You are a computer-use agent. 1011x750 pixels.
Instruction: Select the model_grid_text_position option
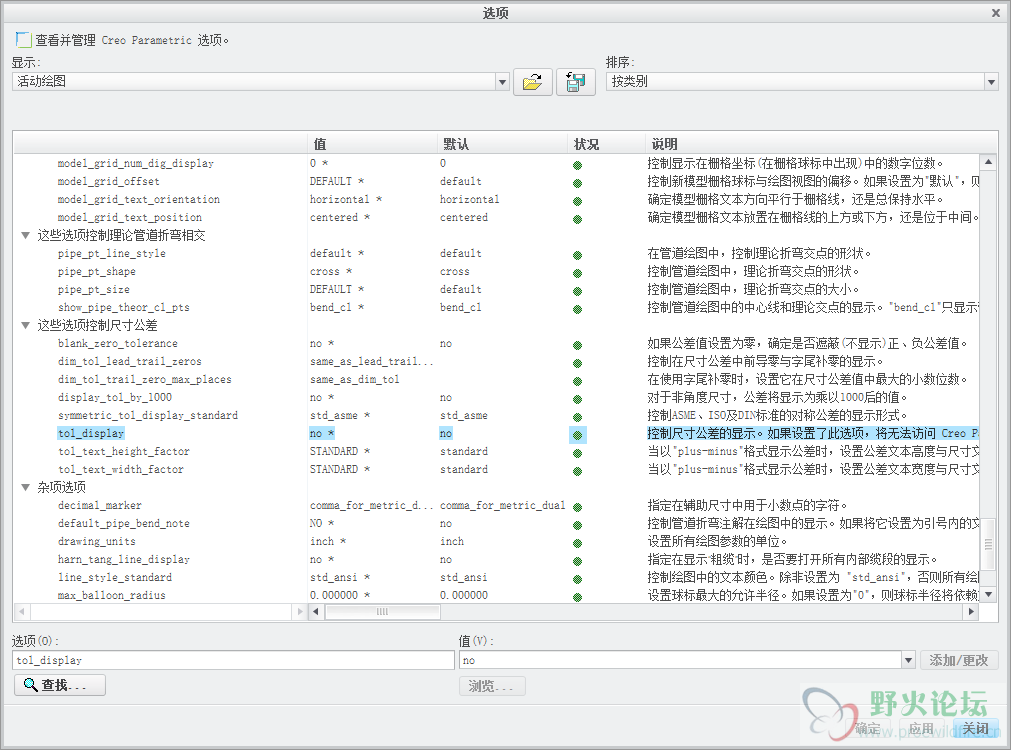tap(130, 217)
